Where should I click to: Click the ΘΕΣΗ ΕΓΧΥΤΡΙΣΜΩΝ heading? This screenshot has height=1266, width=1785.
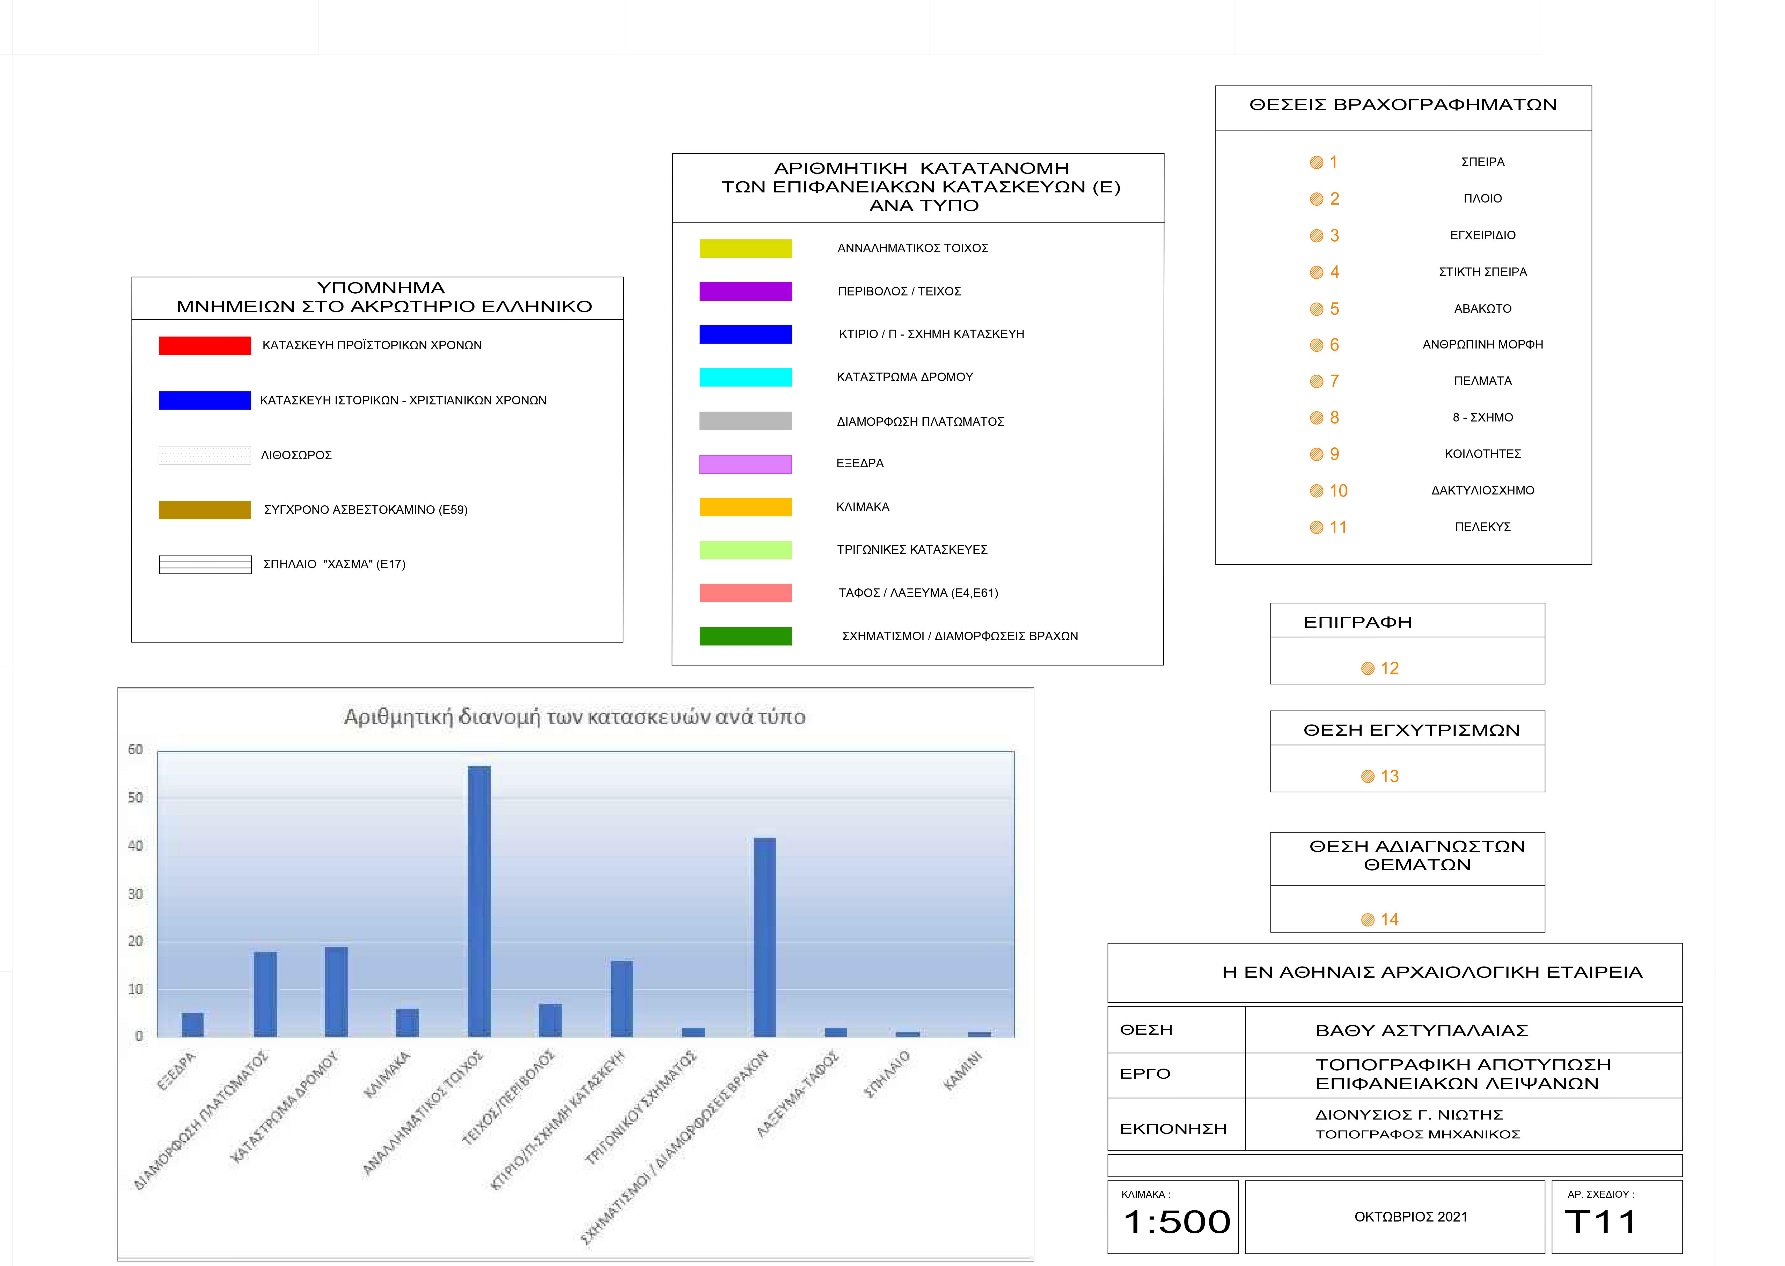coord(1411,730)
